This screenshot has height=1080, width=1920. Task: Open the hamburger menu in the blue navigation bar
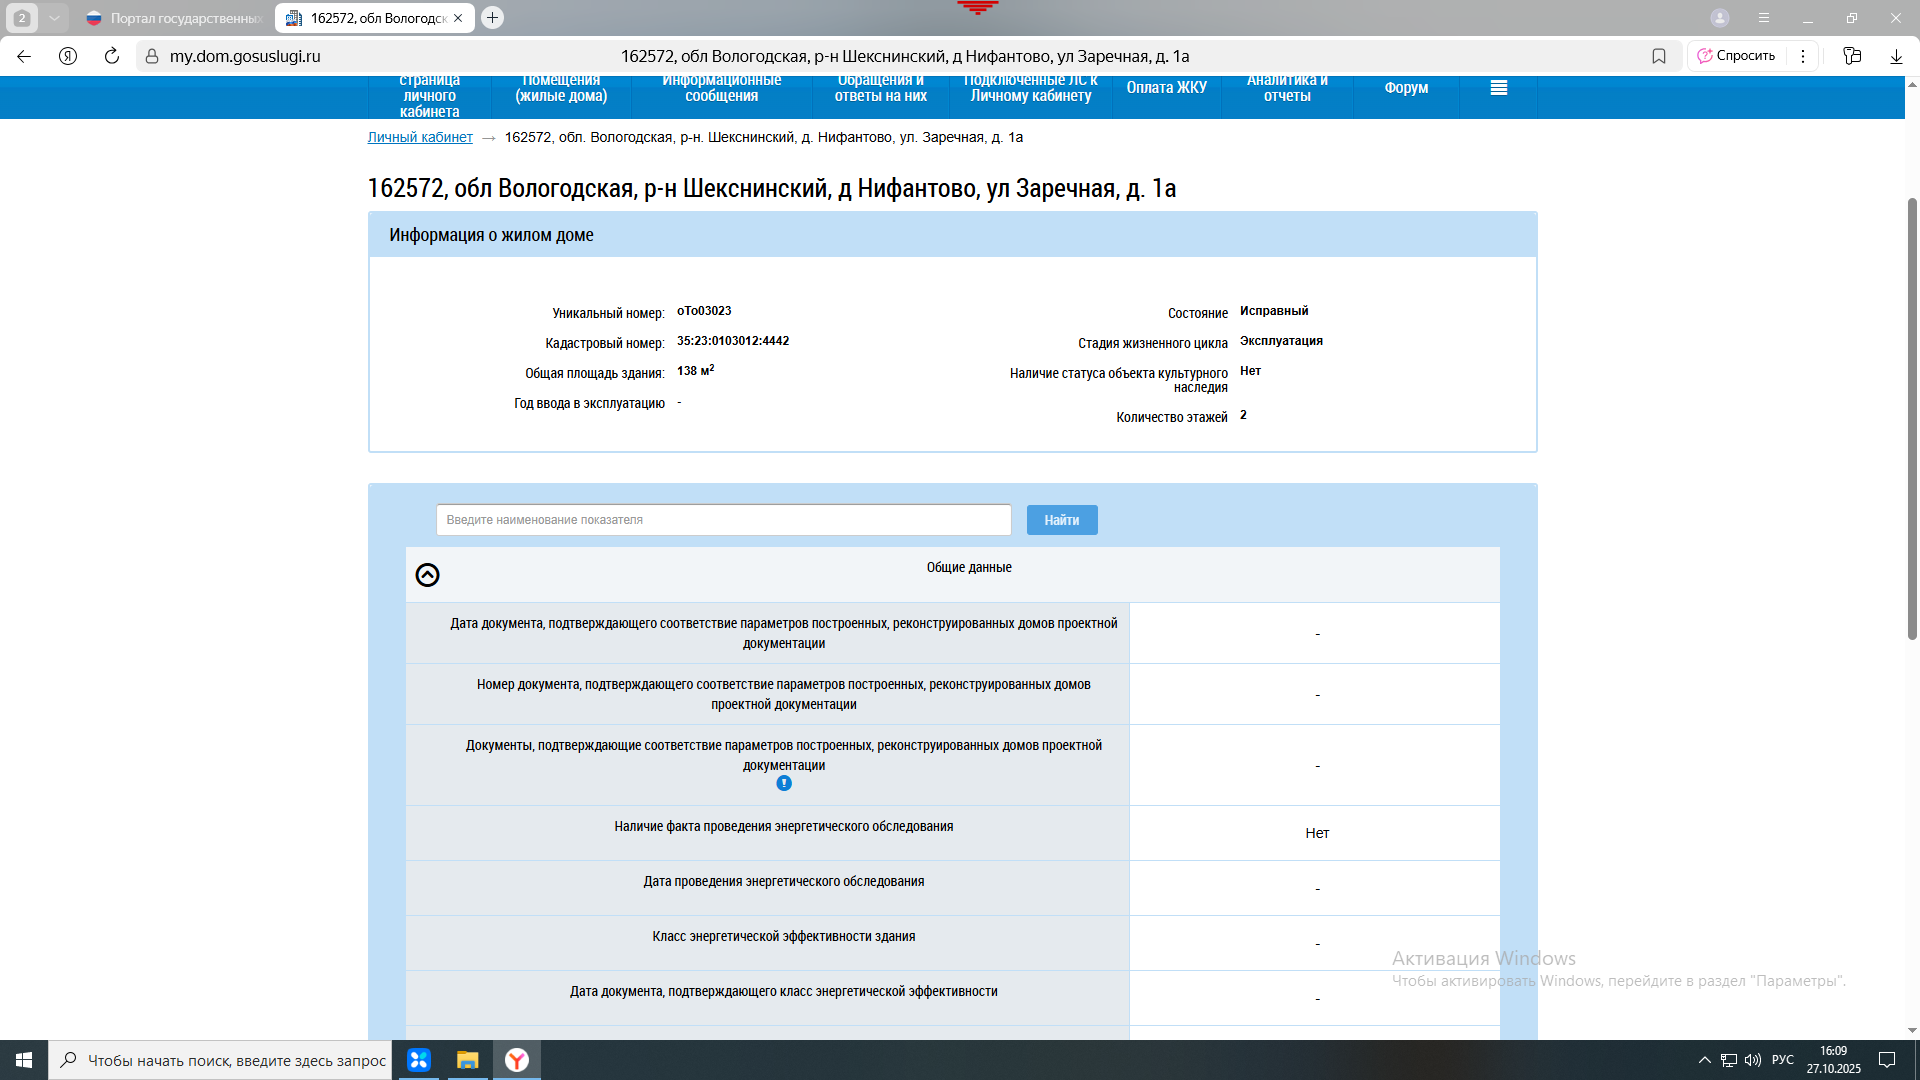pos(1498,88)
